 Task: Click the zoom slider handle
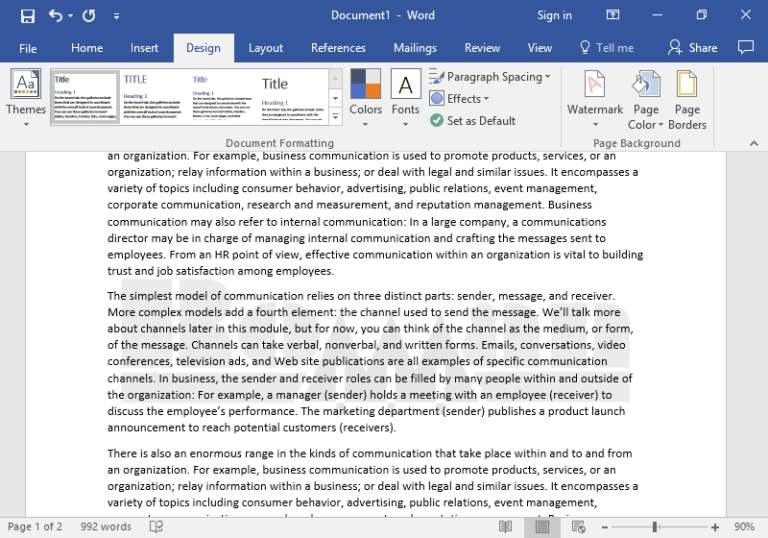(x=654, y=527)
